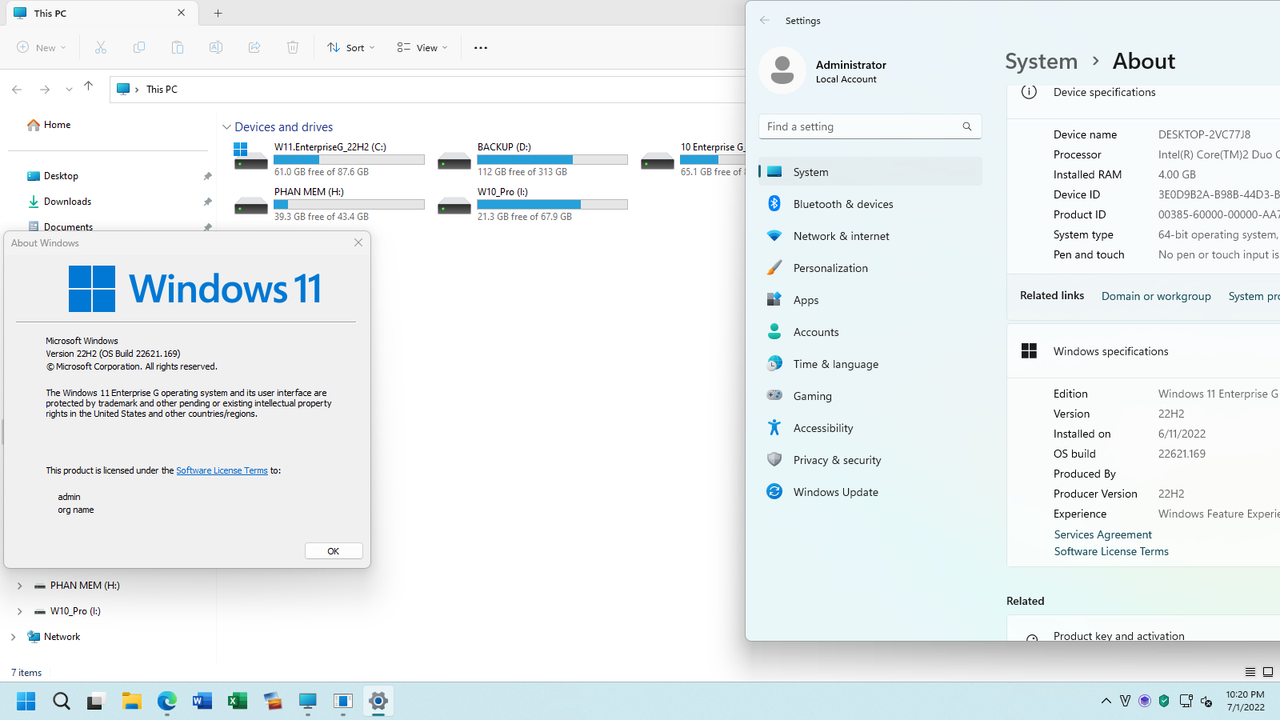The width and height of the screenshot is (1280, 720).
Task: Switch to Details view in File Explorer status bar
Action: tap(1250, 672)
